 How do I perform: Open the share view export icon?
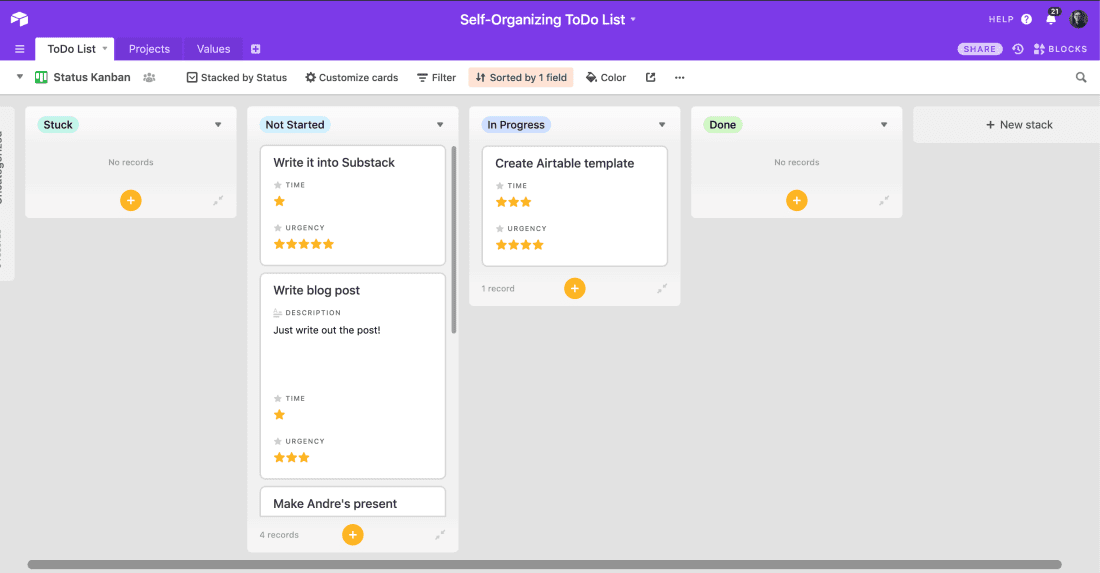click(650, 78)
